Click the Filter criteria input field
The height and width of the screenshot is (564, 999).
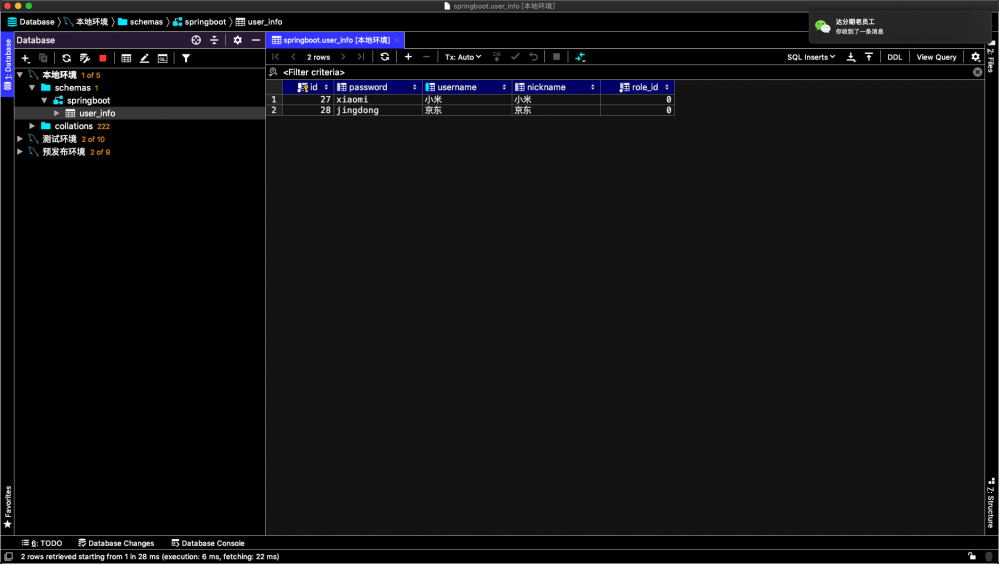[624, 72]
